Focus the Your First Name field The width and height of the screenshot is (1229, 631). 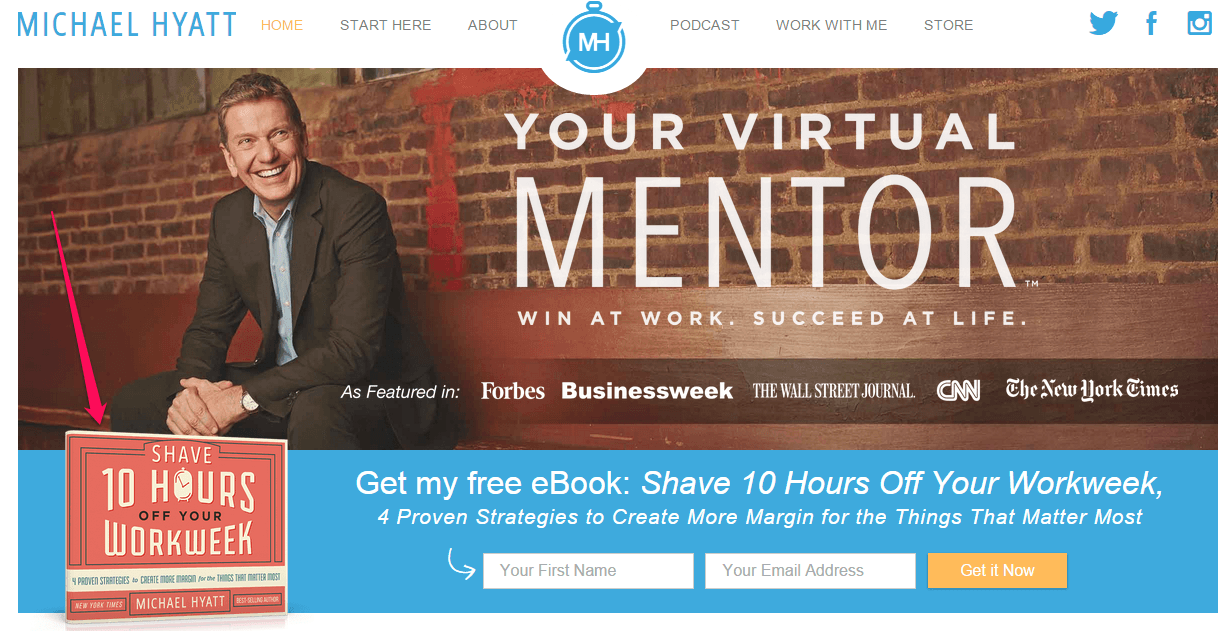[588, 570]
